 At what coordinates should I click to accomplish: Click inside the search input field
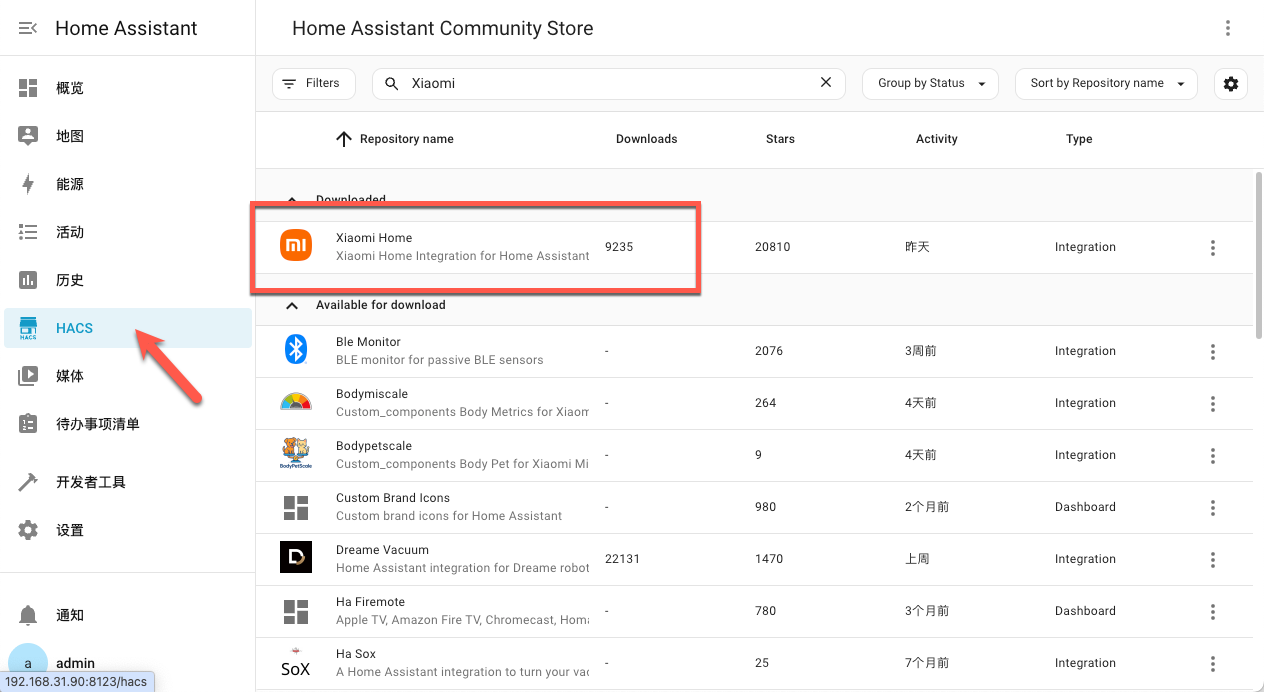tap(600, 83)
